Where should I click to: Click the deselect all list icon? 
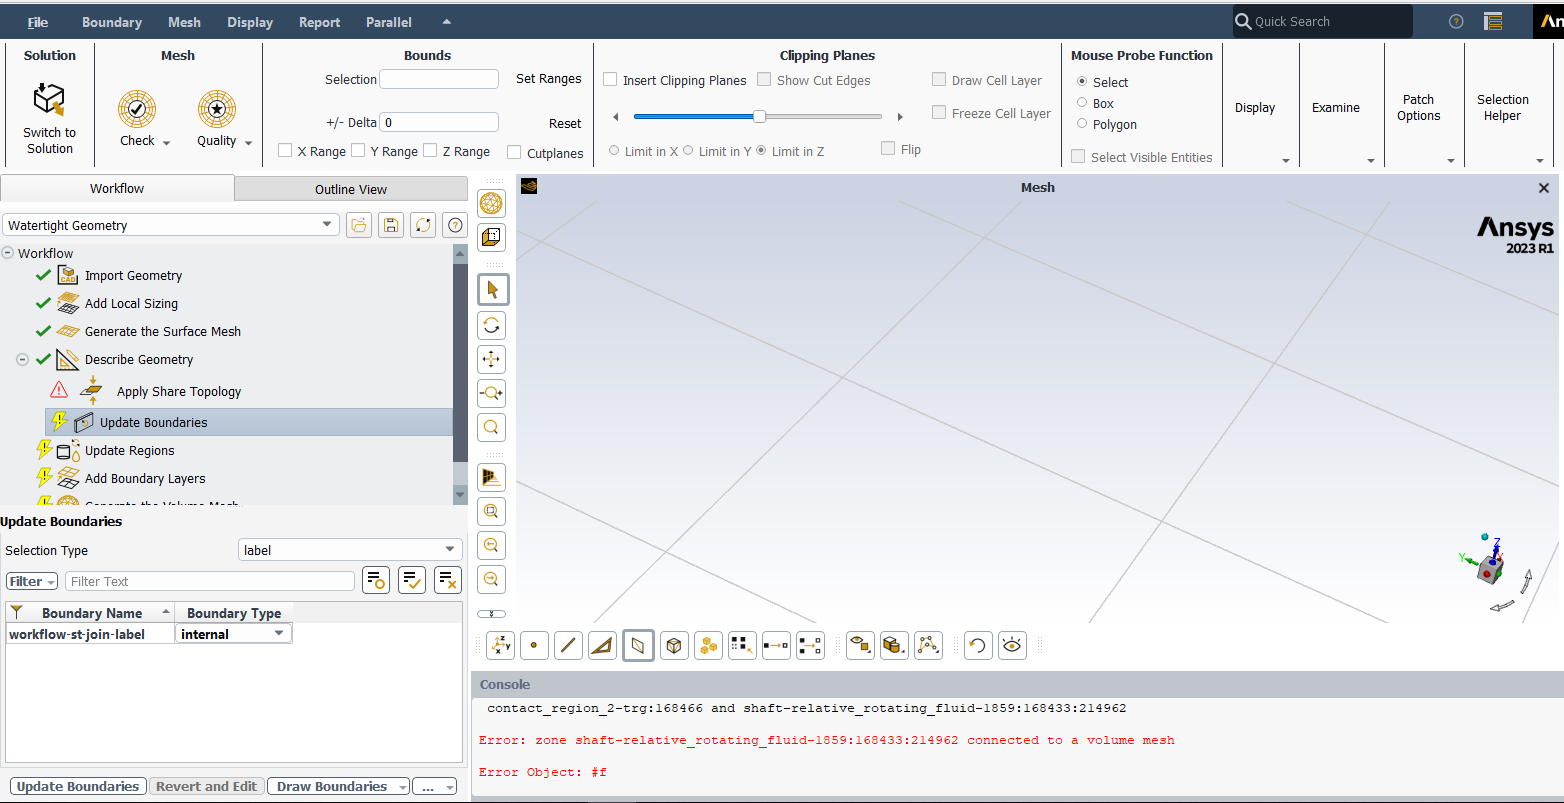(x=447, y=580)
